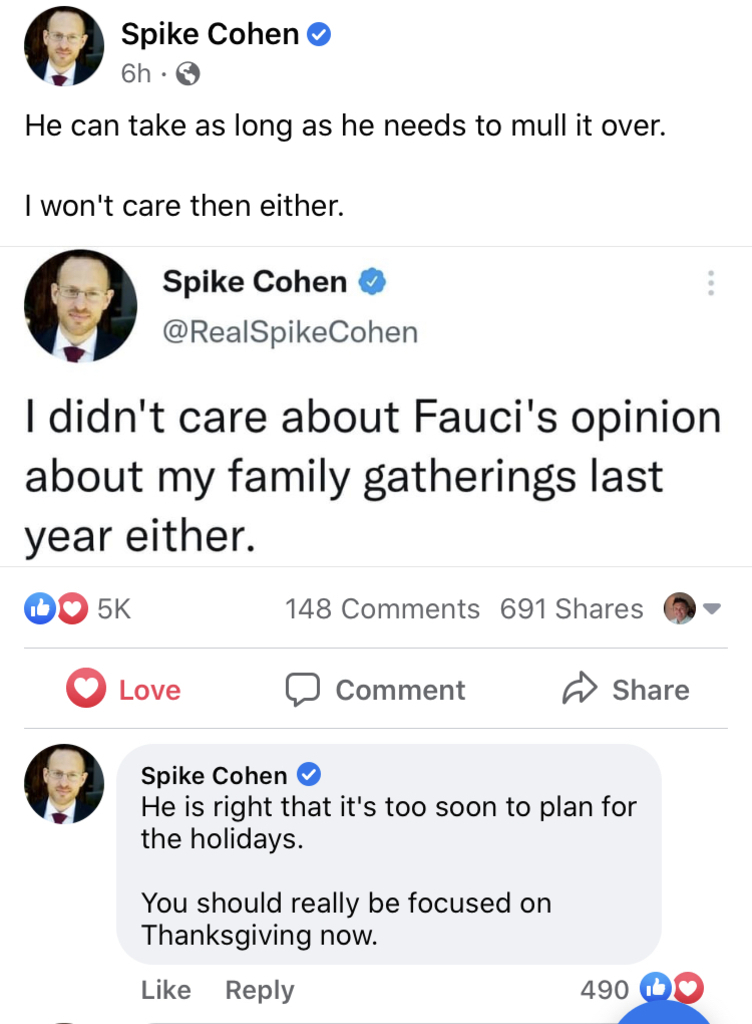View the 691 Shares list
The height and width of the screenshot is (1024, 752).
point(571,608)
